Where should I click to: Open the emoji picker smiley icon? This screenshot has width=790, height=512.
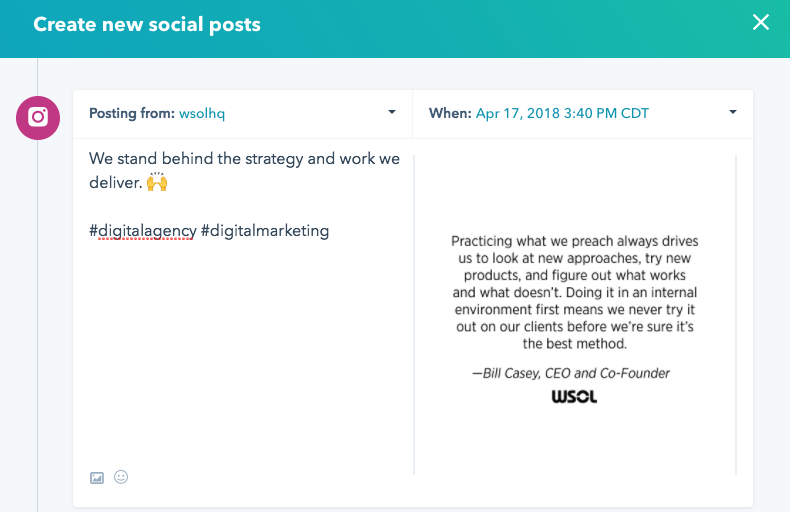coord(121,477)
